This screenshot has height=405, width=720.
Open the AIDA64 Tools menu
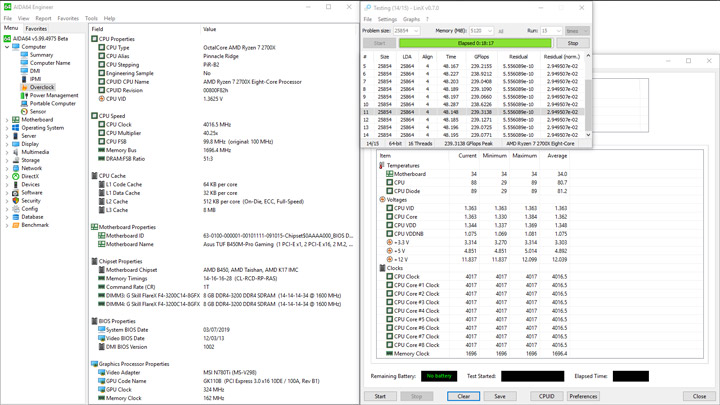pyautogui.click(x=91, y=18)
